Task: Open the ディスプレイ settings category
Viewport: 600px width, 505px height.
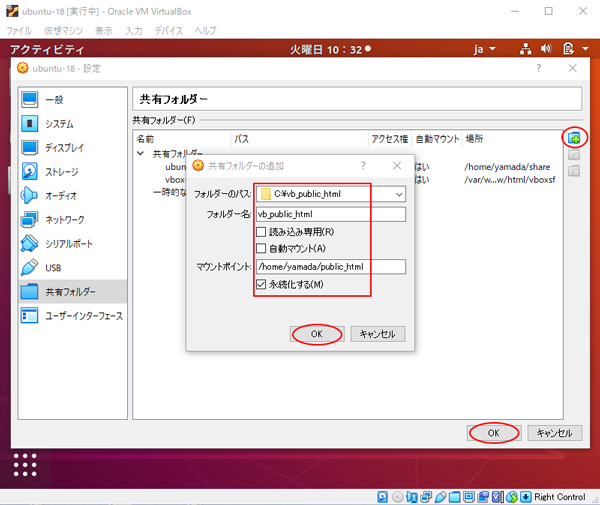Action: click(73, 148)
